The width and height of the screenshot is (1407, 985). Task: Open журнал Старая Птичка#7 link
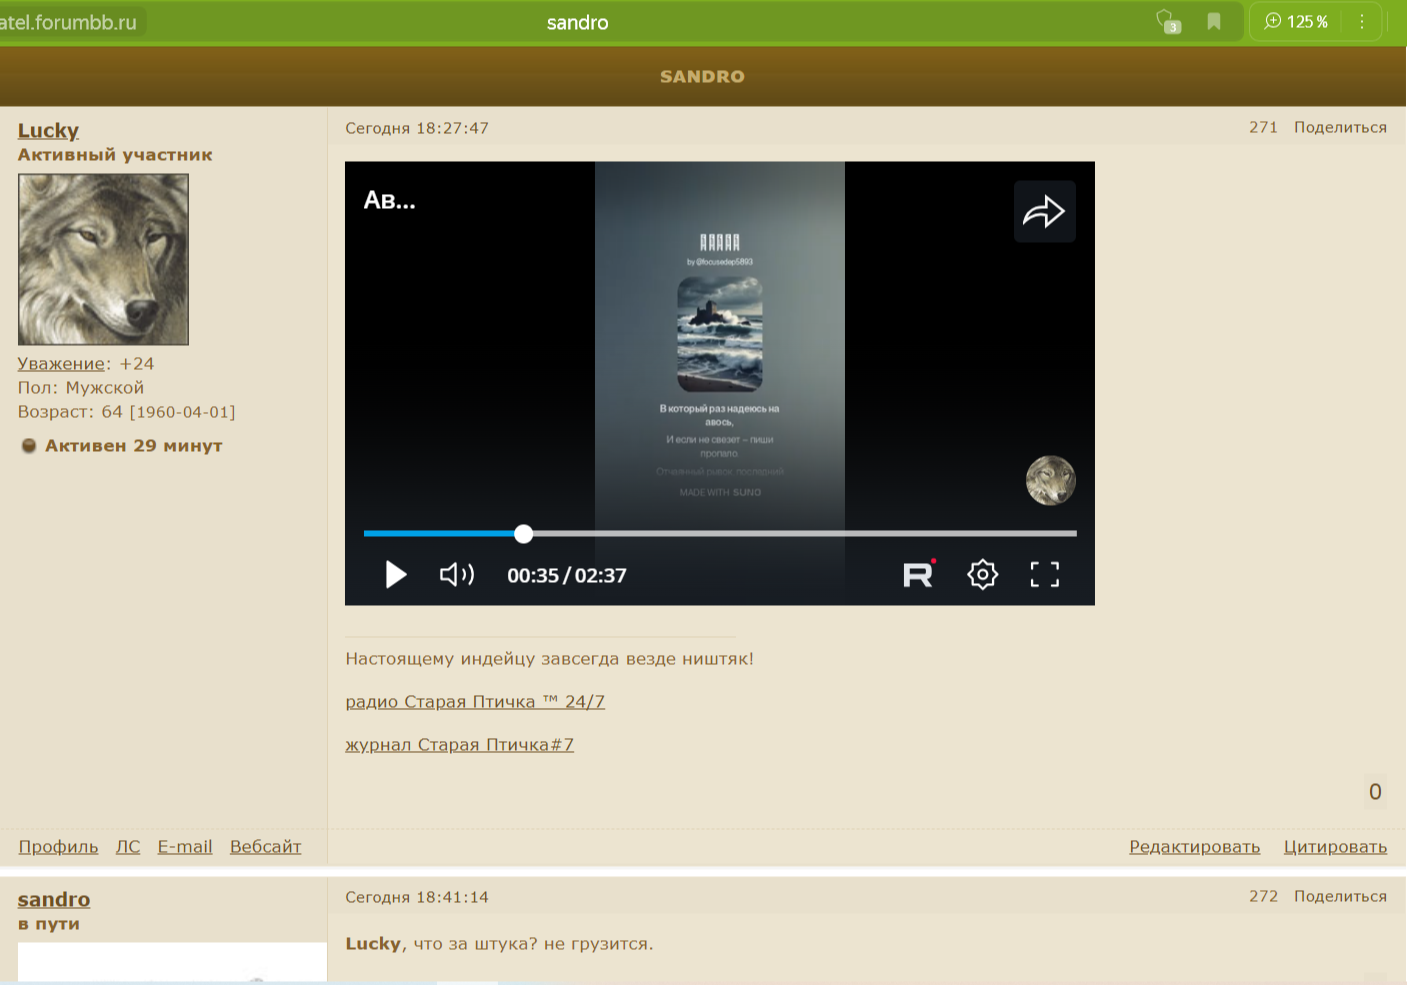pyautogui.click(x=459, y=745)
